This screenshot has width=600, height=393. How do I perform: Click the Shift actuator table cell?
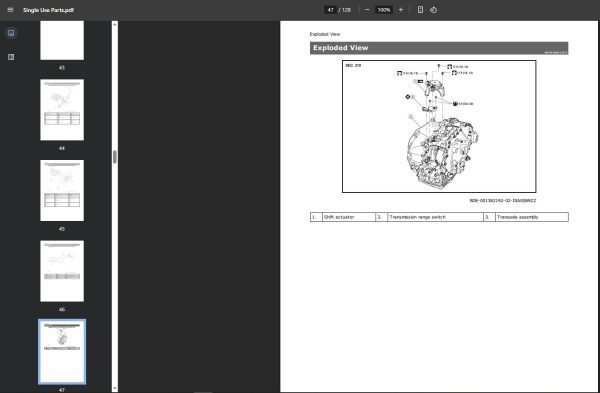tap(349, 217)
